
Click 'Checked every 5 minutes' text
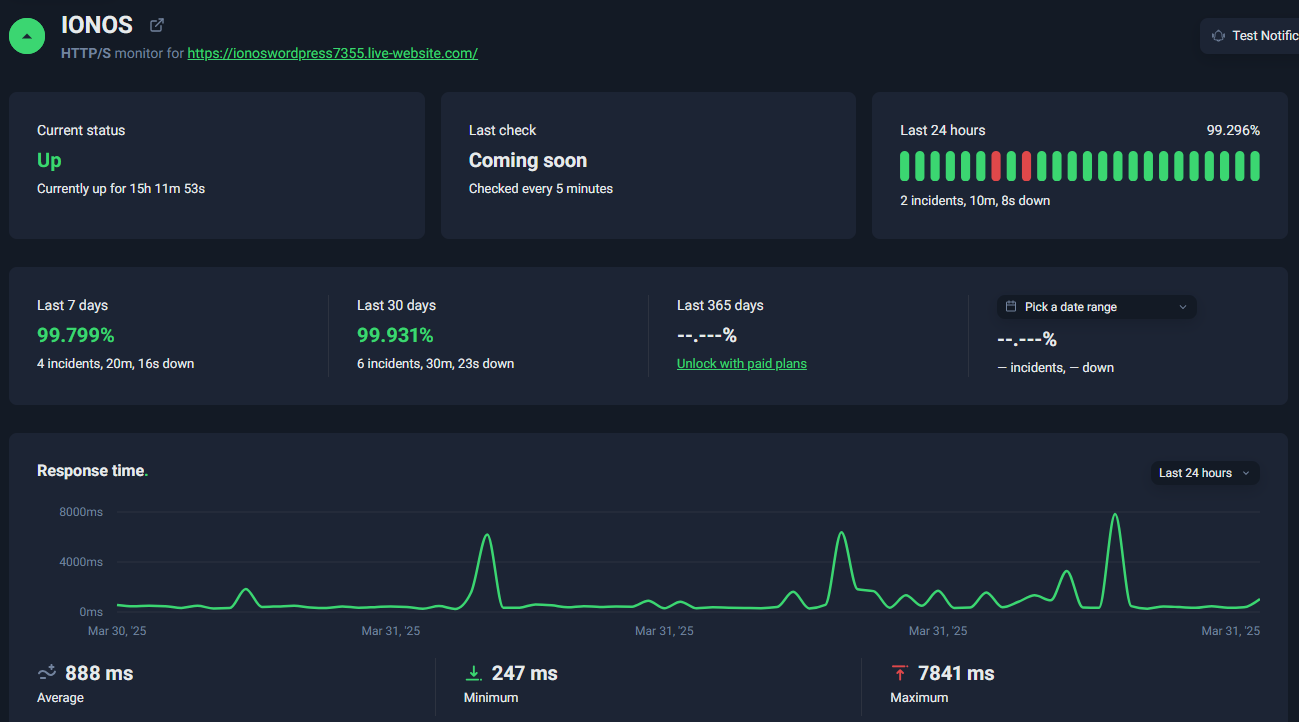point(541,189)
